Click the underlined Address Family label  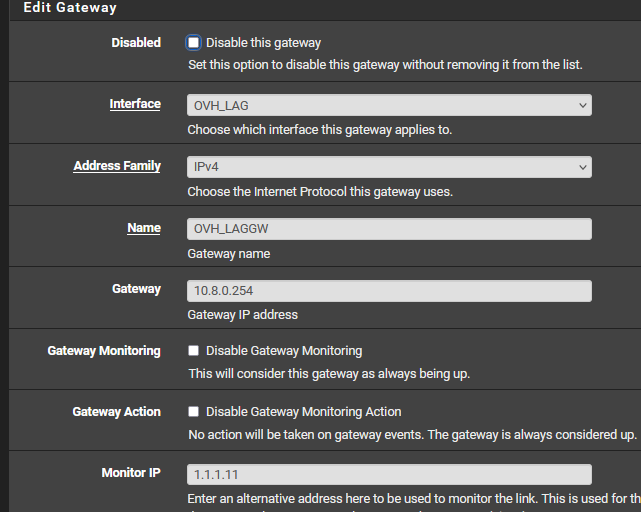(x=117, y=166)
